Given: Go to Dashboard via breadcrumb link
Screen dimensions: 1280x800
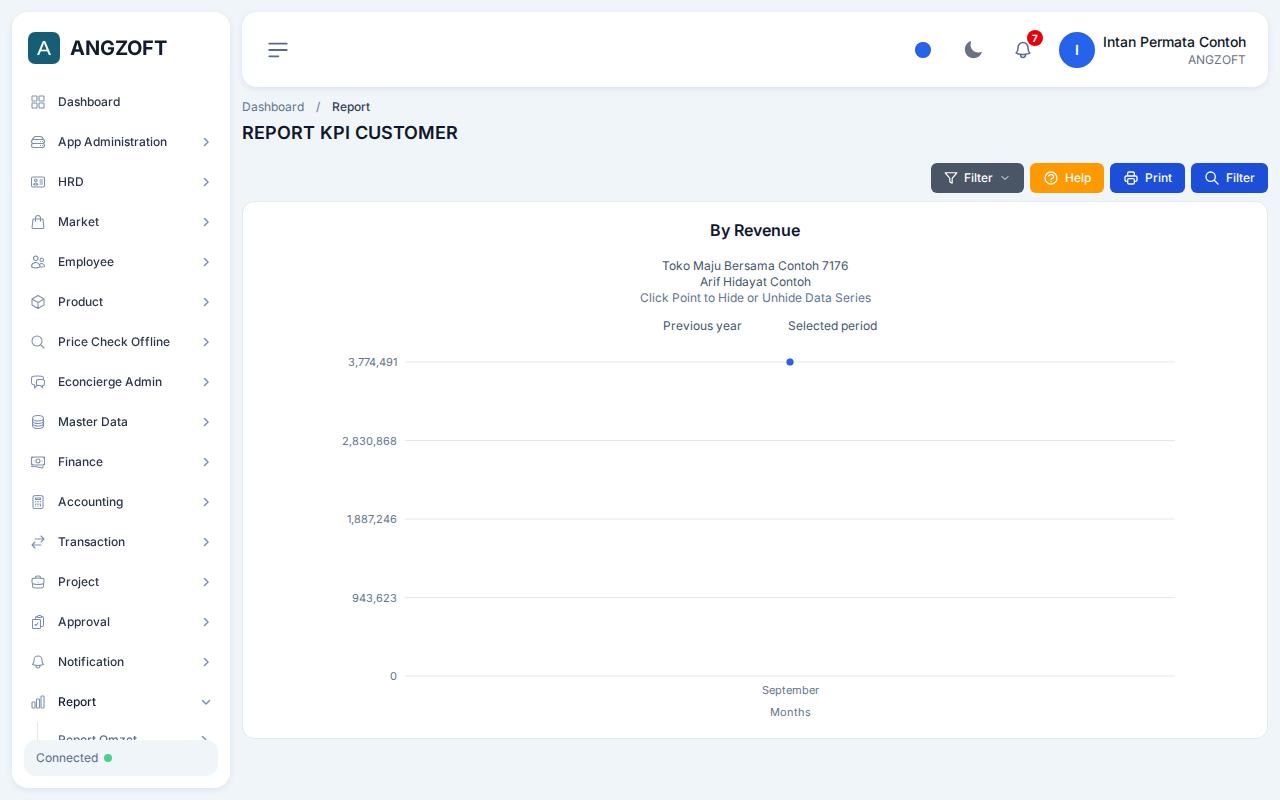Looking at the screenshot, I should click(x=273, y=107).
